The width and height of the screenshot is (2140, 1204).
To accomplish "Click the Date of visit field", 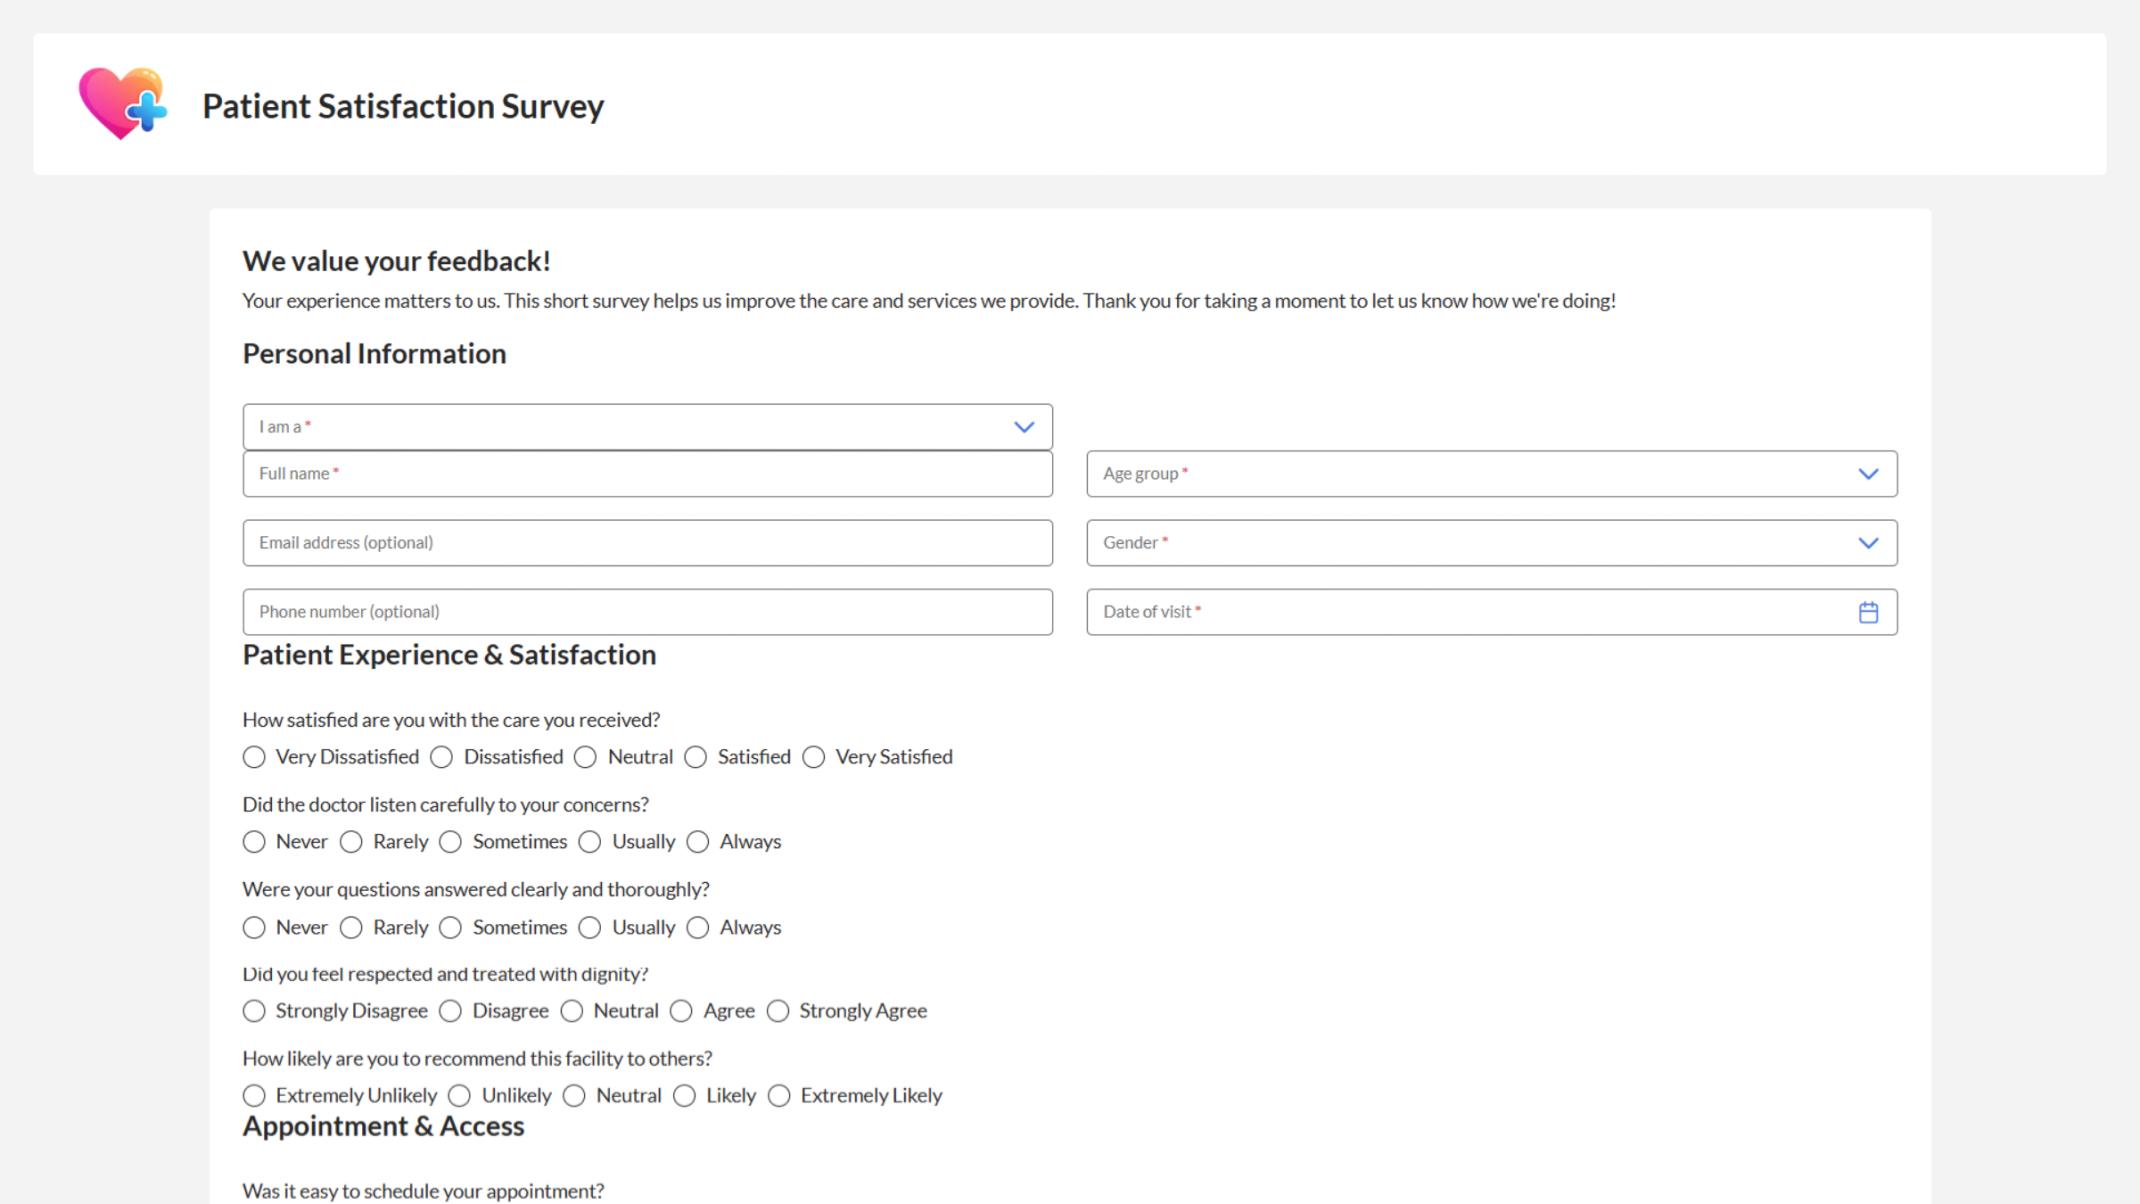I will [x=1450, y=611].
